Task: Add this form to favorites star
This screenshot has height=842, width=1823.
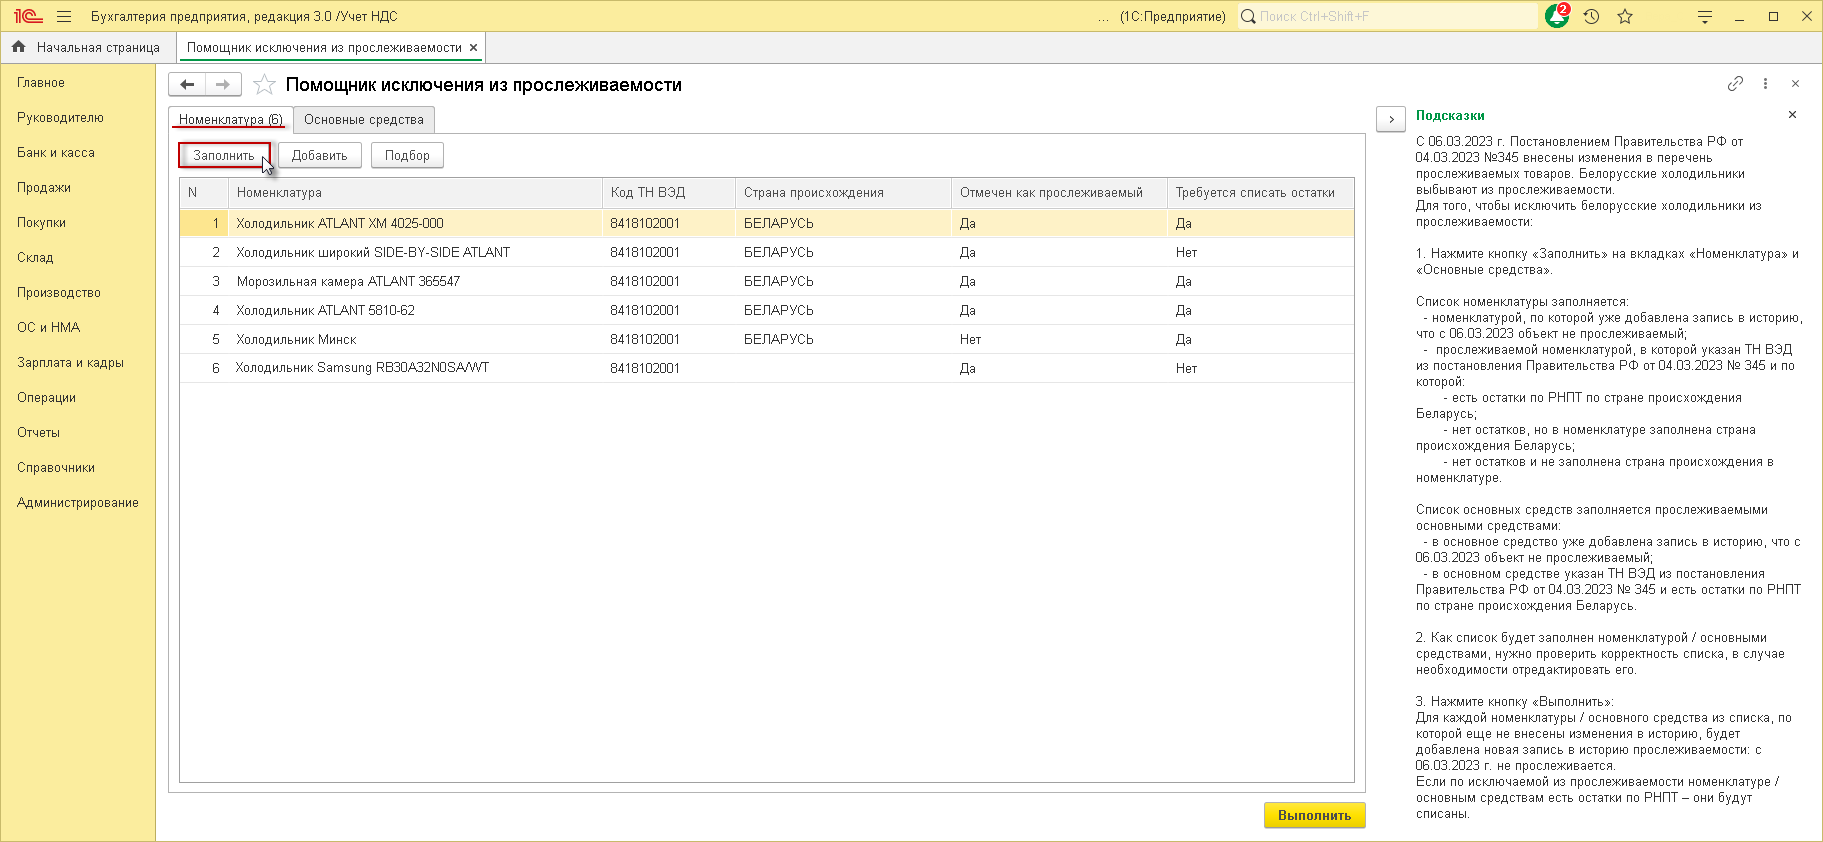Action: pos(264,85)
